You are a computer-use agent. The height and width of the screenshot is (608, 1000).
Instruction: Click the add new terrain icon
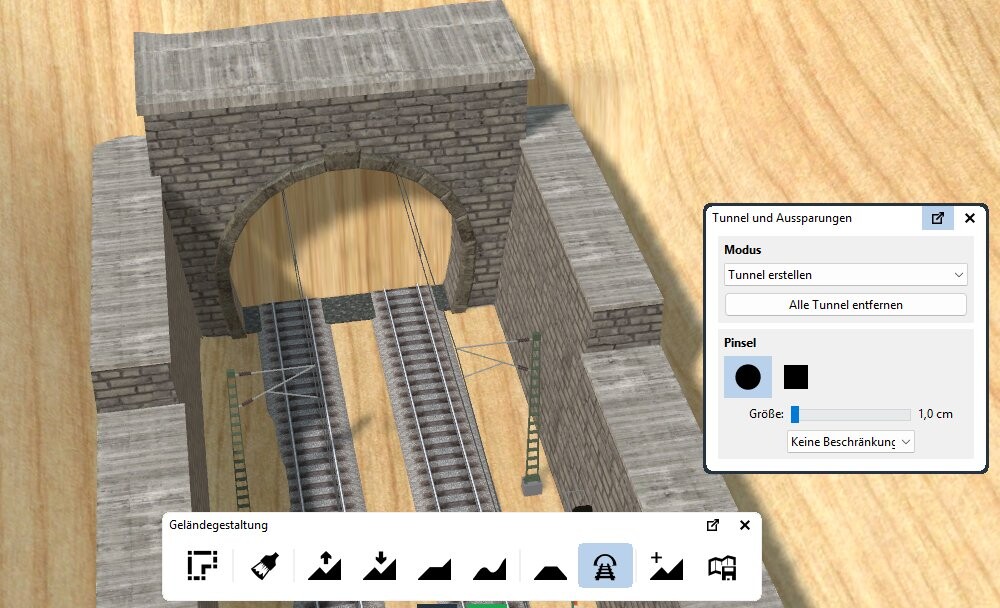coord(666,565)
